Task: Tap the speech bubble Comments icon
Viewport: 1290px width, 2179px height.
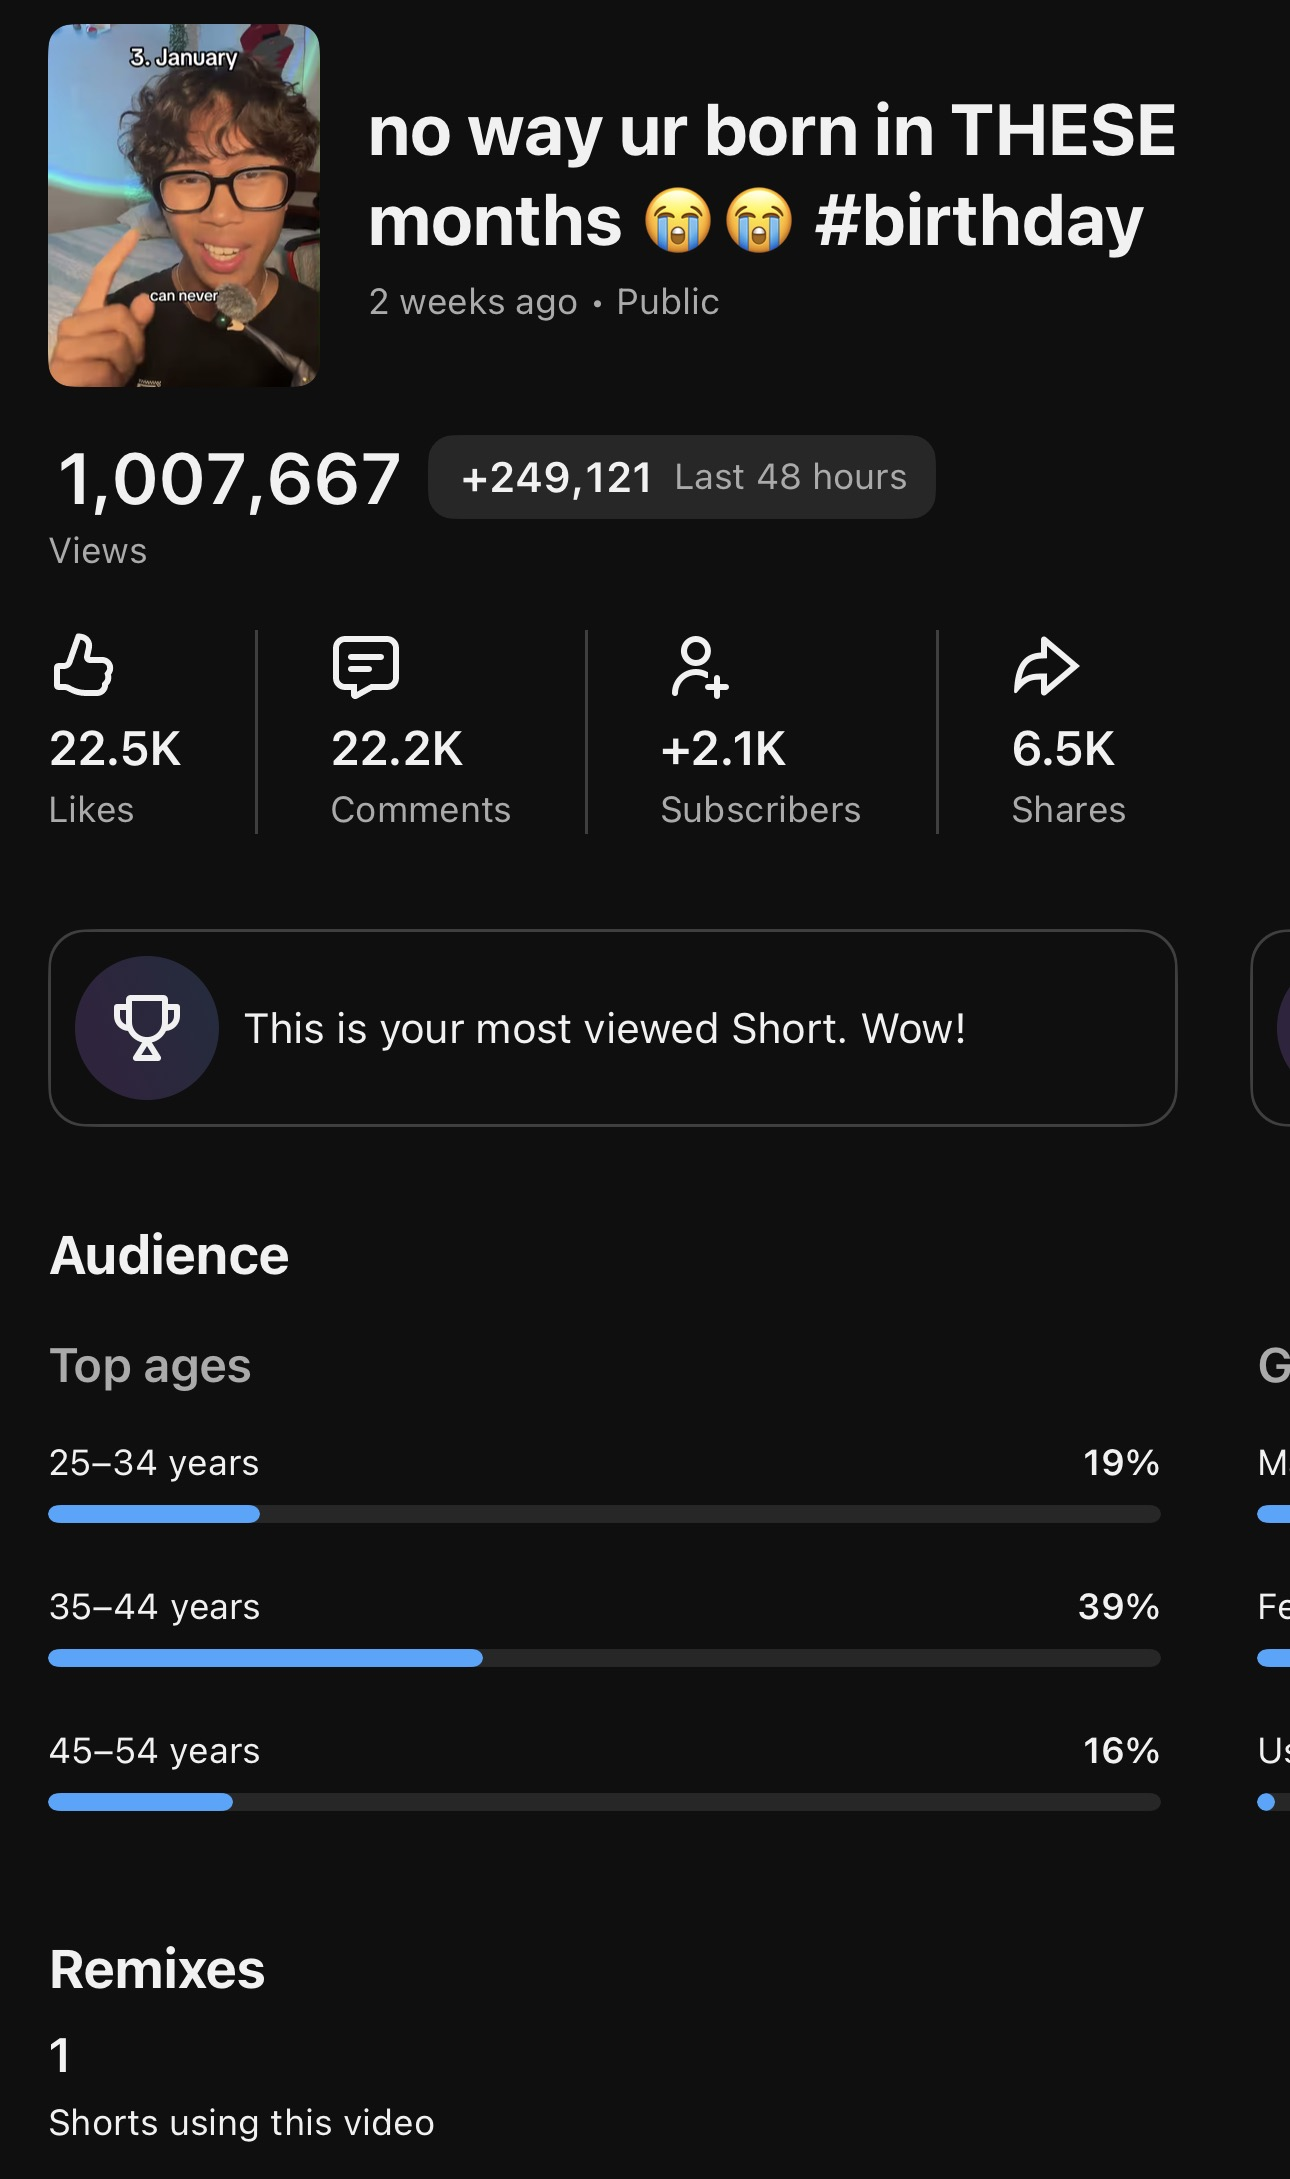Action: pyautogui.click(x=366, y=666)
